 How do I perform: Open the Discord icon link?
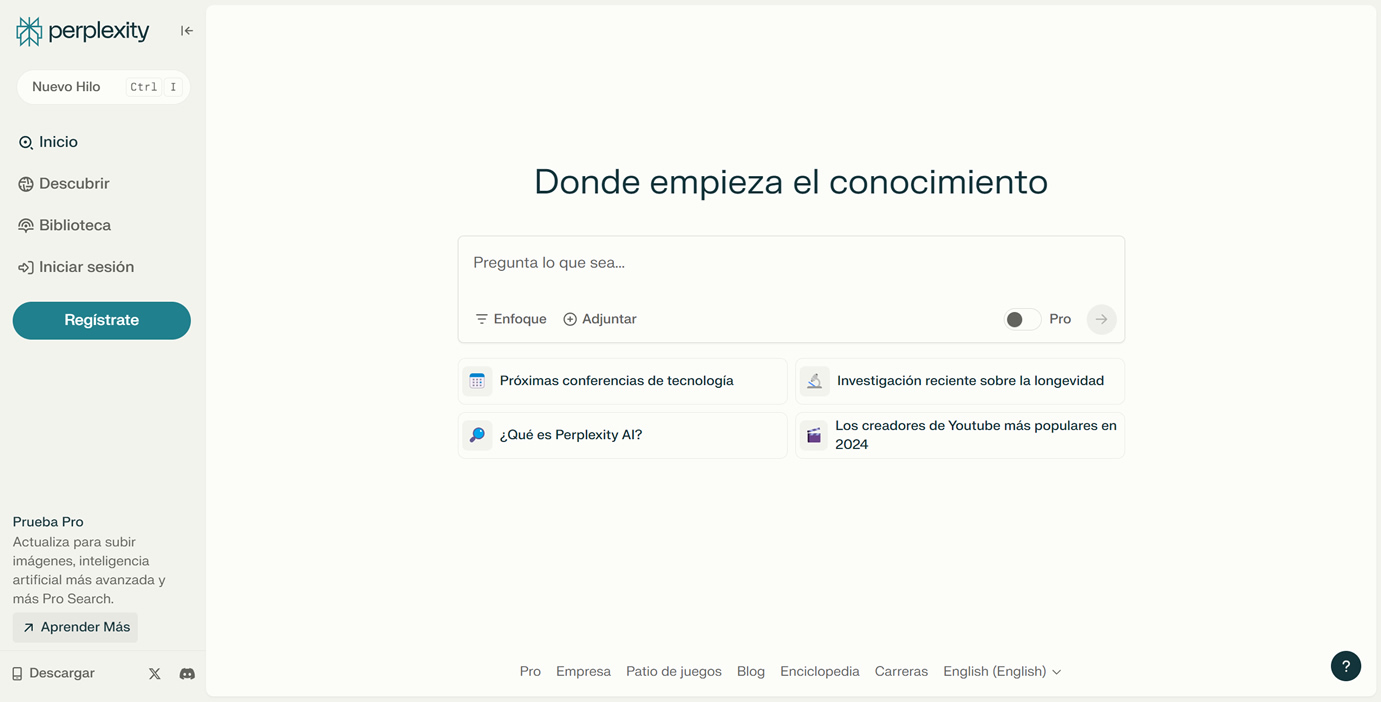[187, 674]
